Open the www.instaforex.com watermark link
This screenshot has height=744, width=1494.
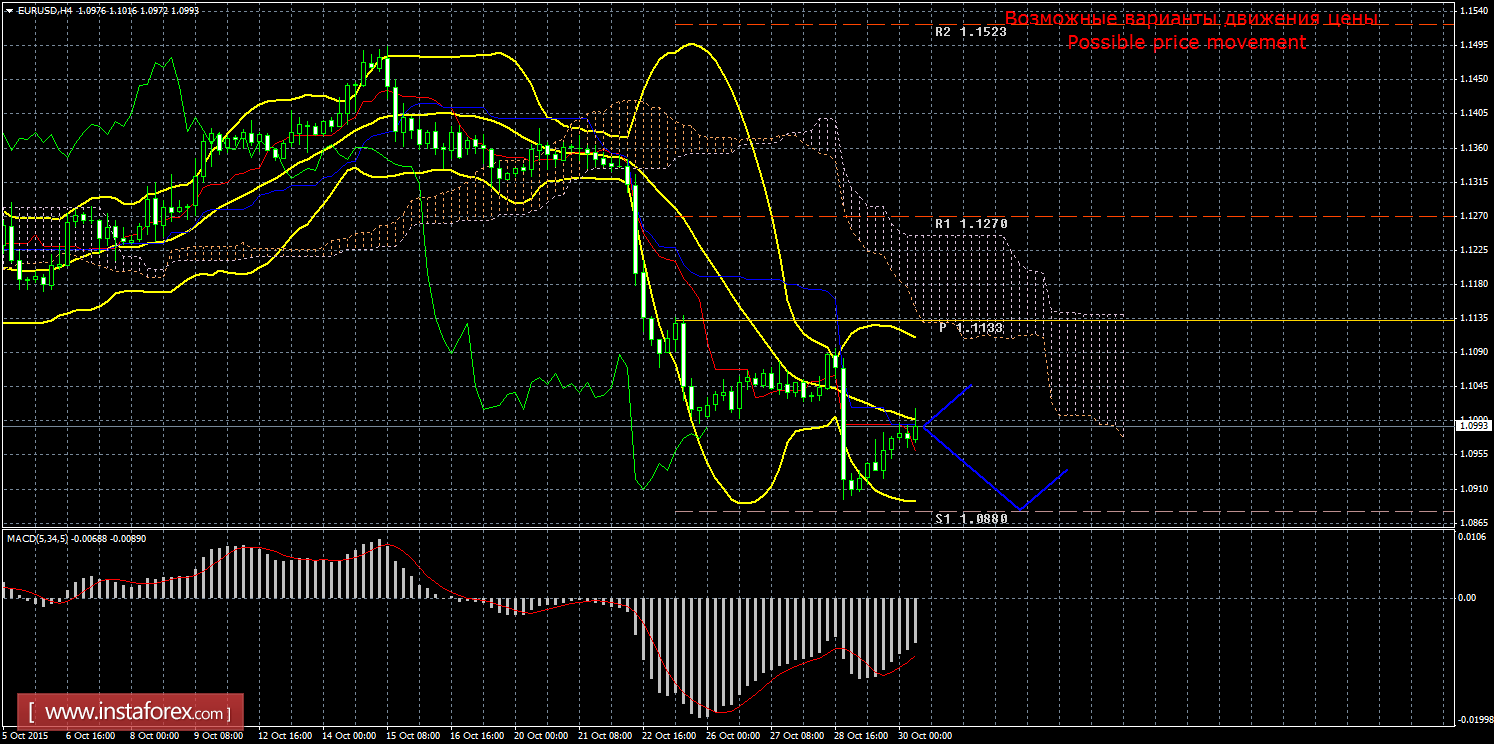click(137, 713)
